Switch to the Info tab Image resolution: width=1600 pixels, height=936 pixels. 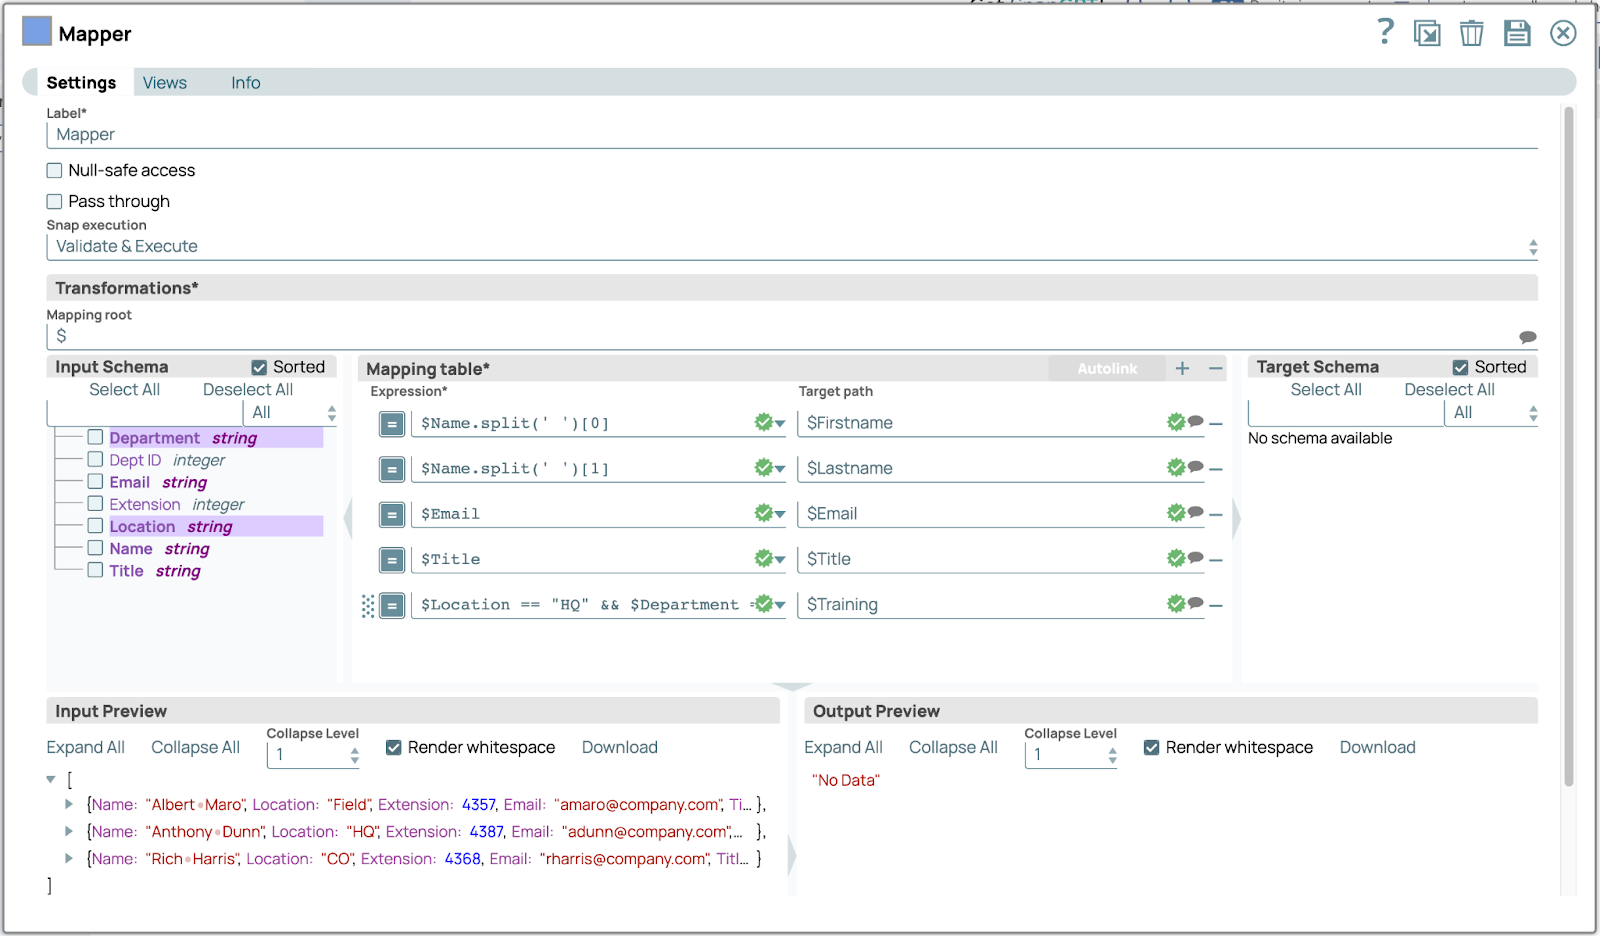click(245, 83)
